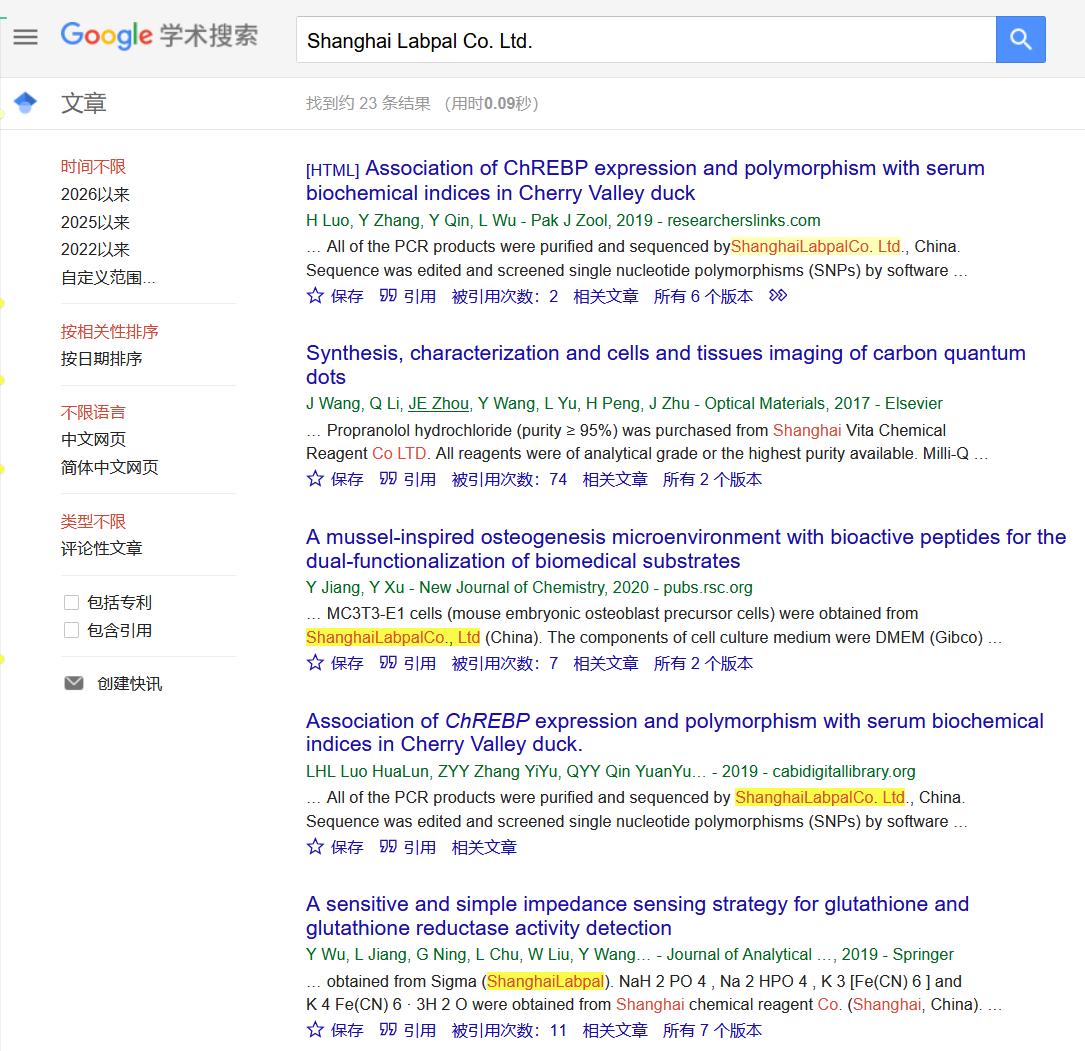Open the 自定义范围 custom range option

[108, 277]
